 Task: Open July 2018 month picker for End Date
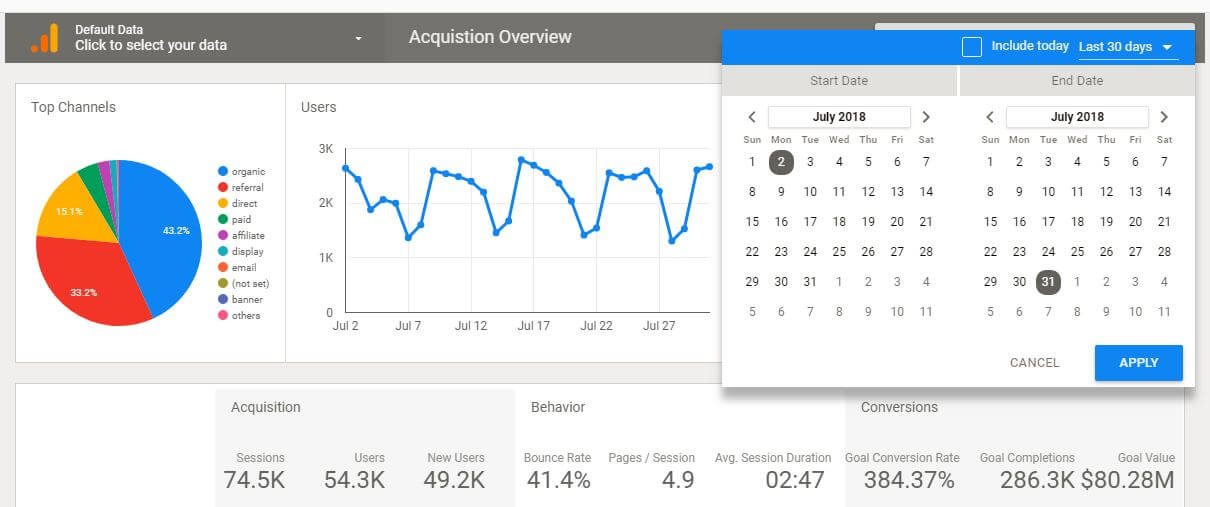(x=1077, y=117)
